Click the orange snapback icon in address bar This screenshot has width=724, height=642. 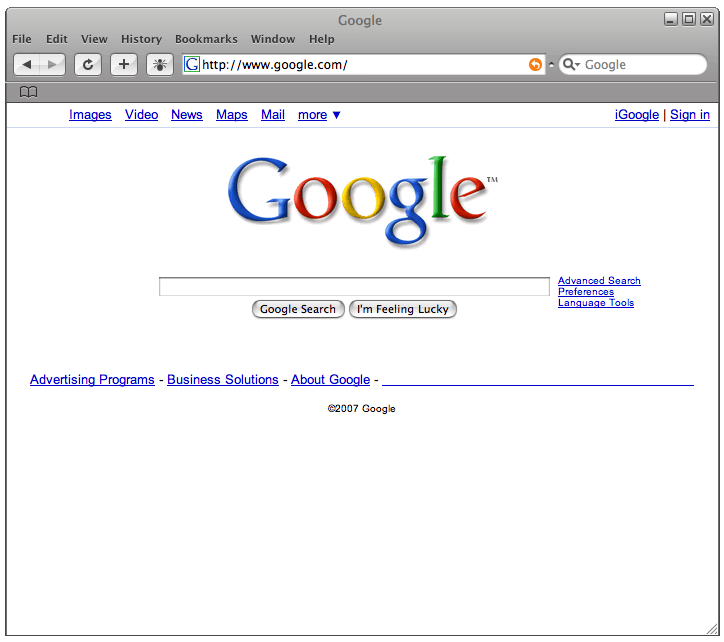[x=535, y=65]
